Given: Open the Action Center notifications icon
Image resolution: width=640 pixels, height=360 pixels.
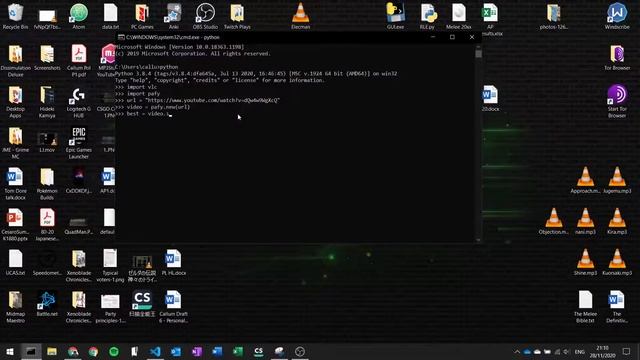Looking at the screenshot, I should [627, 351].
